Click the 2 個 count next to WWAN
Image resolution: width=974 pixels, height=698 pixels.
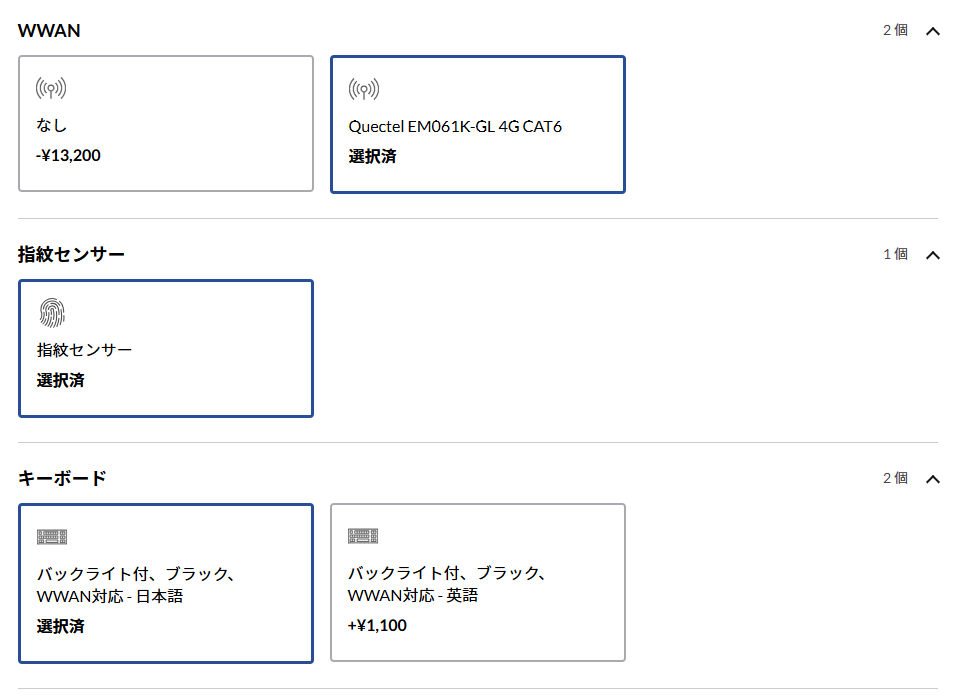(x=895, y=30)
